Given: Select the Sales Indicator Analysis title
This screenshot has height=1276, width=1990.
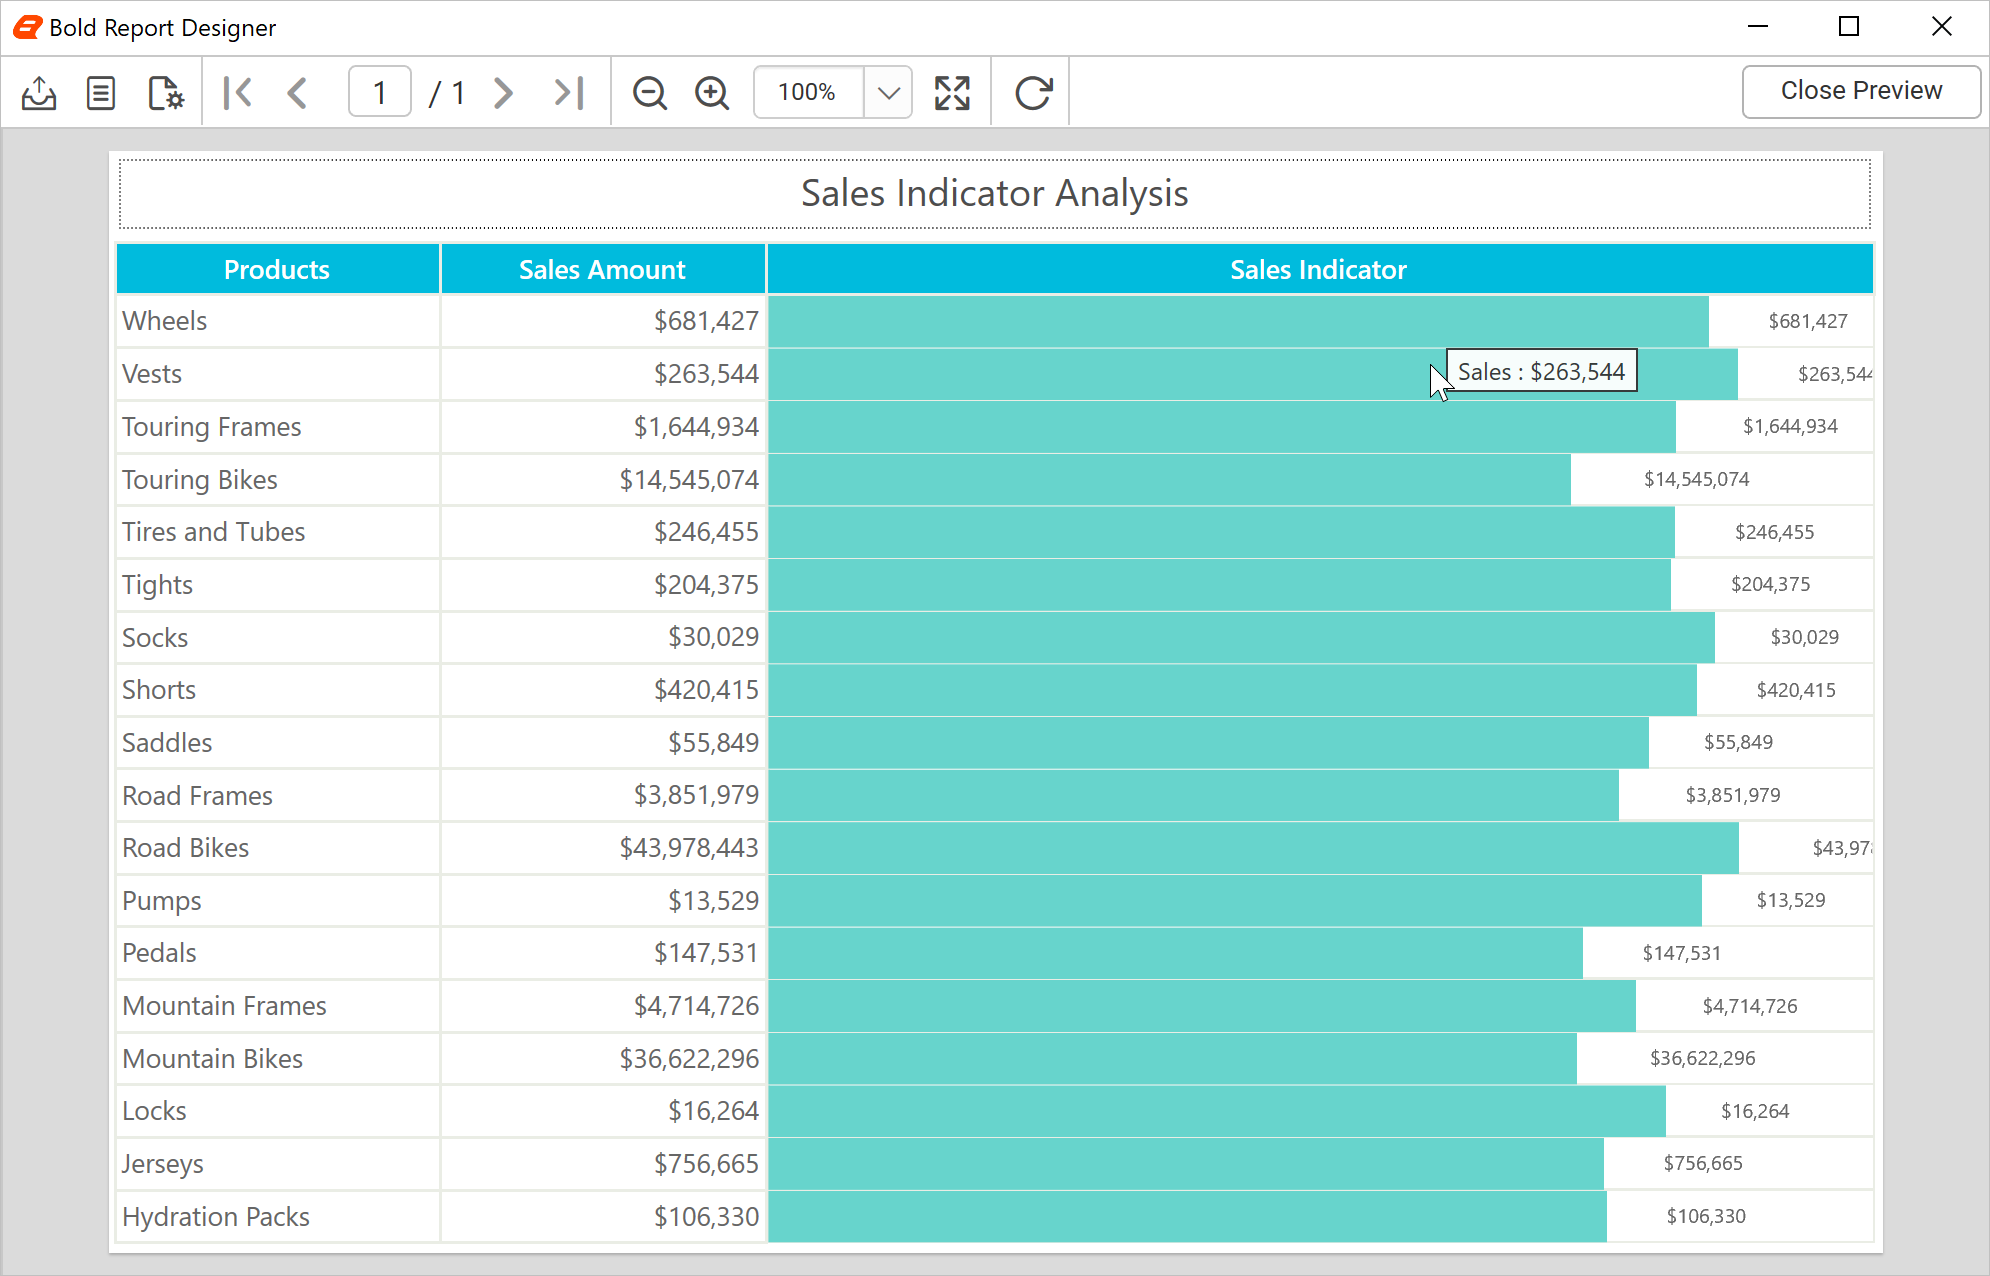Looking at the screenshot, I should [995, 193].
